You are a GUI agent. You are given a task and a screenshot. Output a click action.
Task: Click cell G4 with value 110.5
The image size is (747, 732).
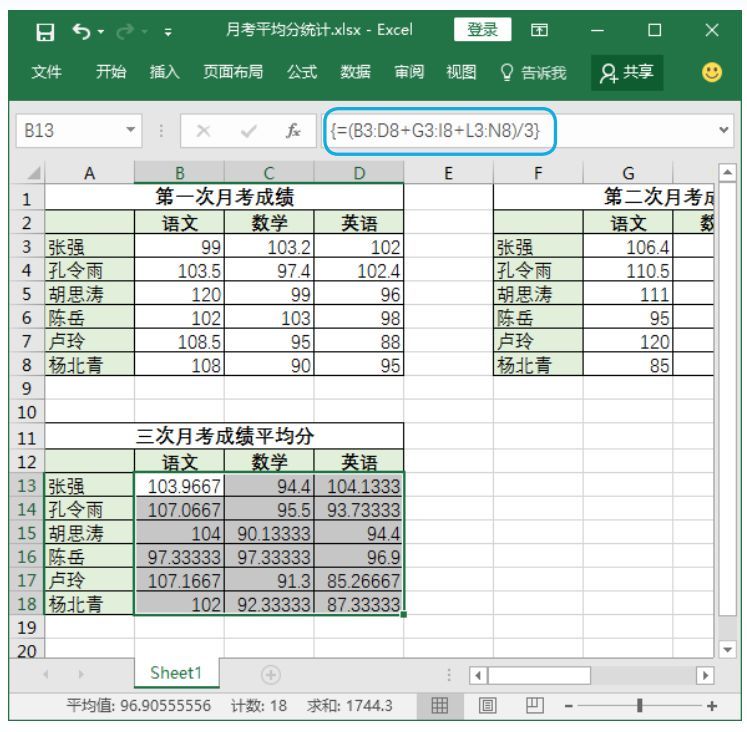(628, 271)
